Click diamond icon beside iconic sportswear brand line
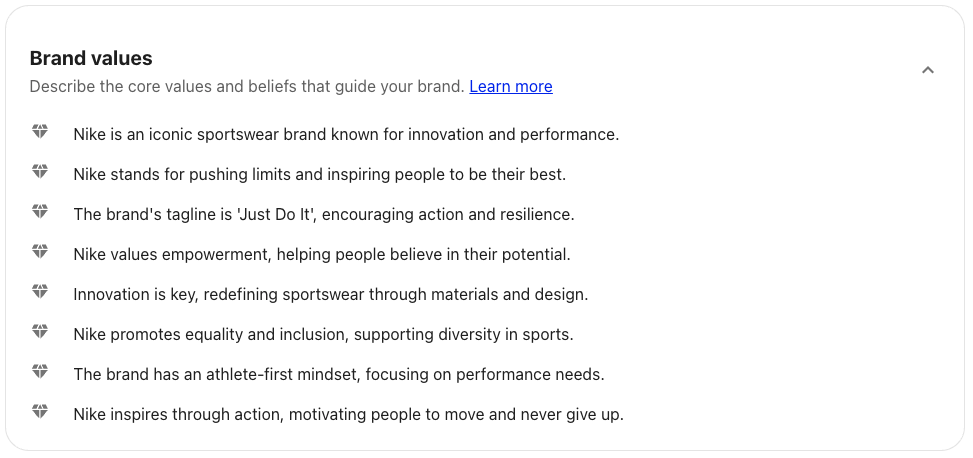 pyautogui.click(x=40, y=132)
